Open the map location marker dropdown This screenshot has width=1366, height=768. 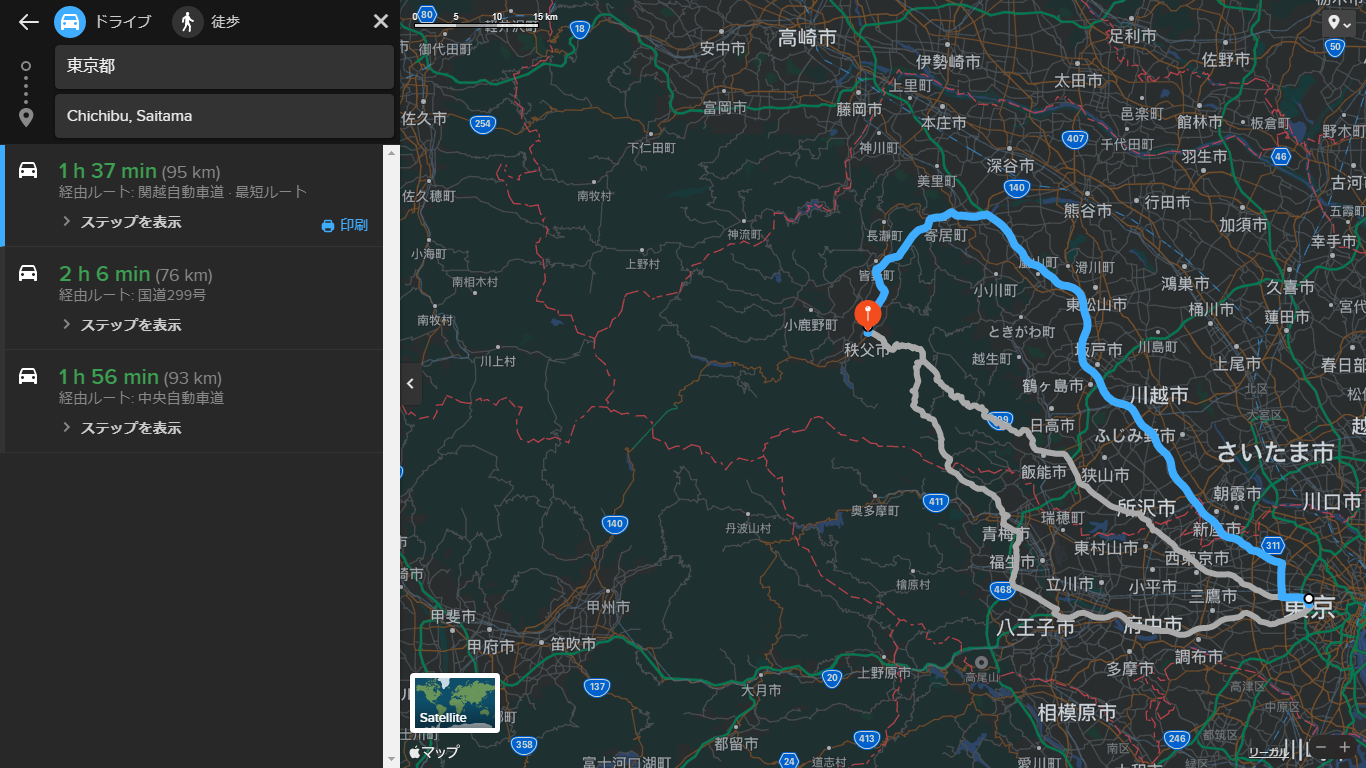pos(1338,23)
